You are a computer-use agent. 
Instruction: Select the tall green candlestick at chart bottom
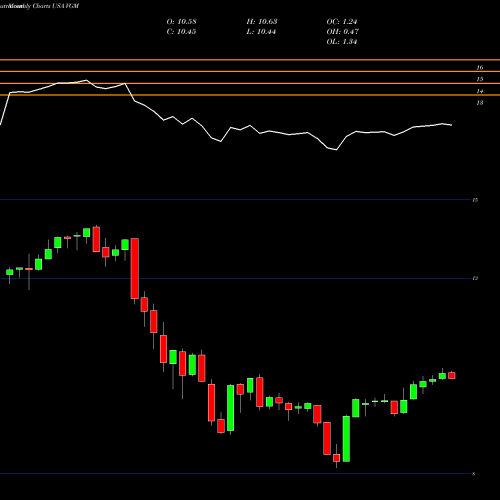click(x=346, y=439)
